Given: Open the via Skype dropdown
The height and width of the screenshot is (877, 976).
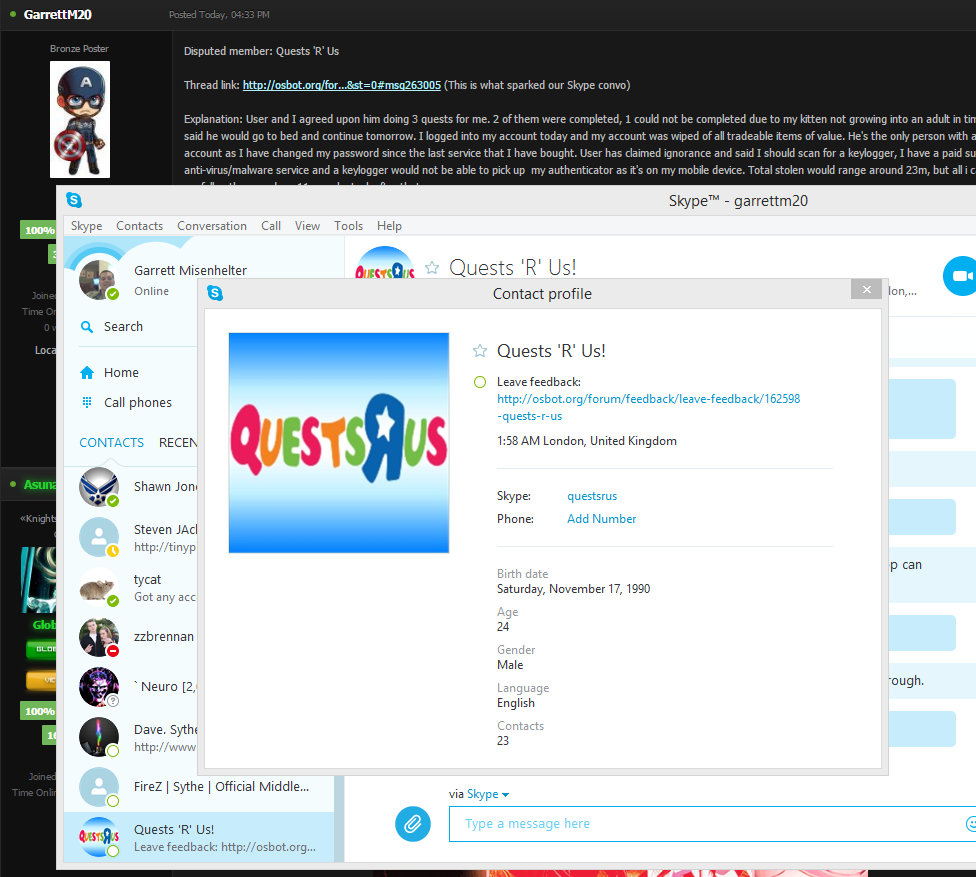Looking at the screenshot, I should [x=488, y=794].
